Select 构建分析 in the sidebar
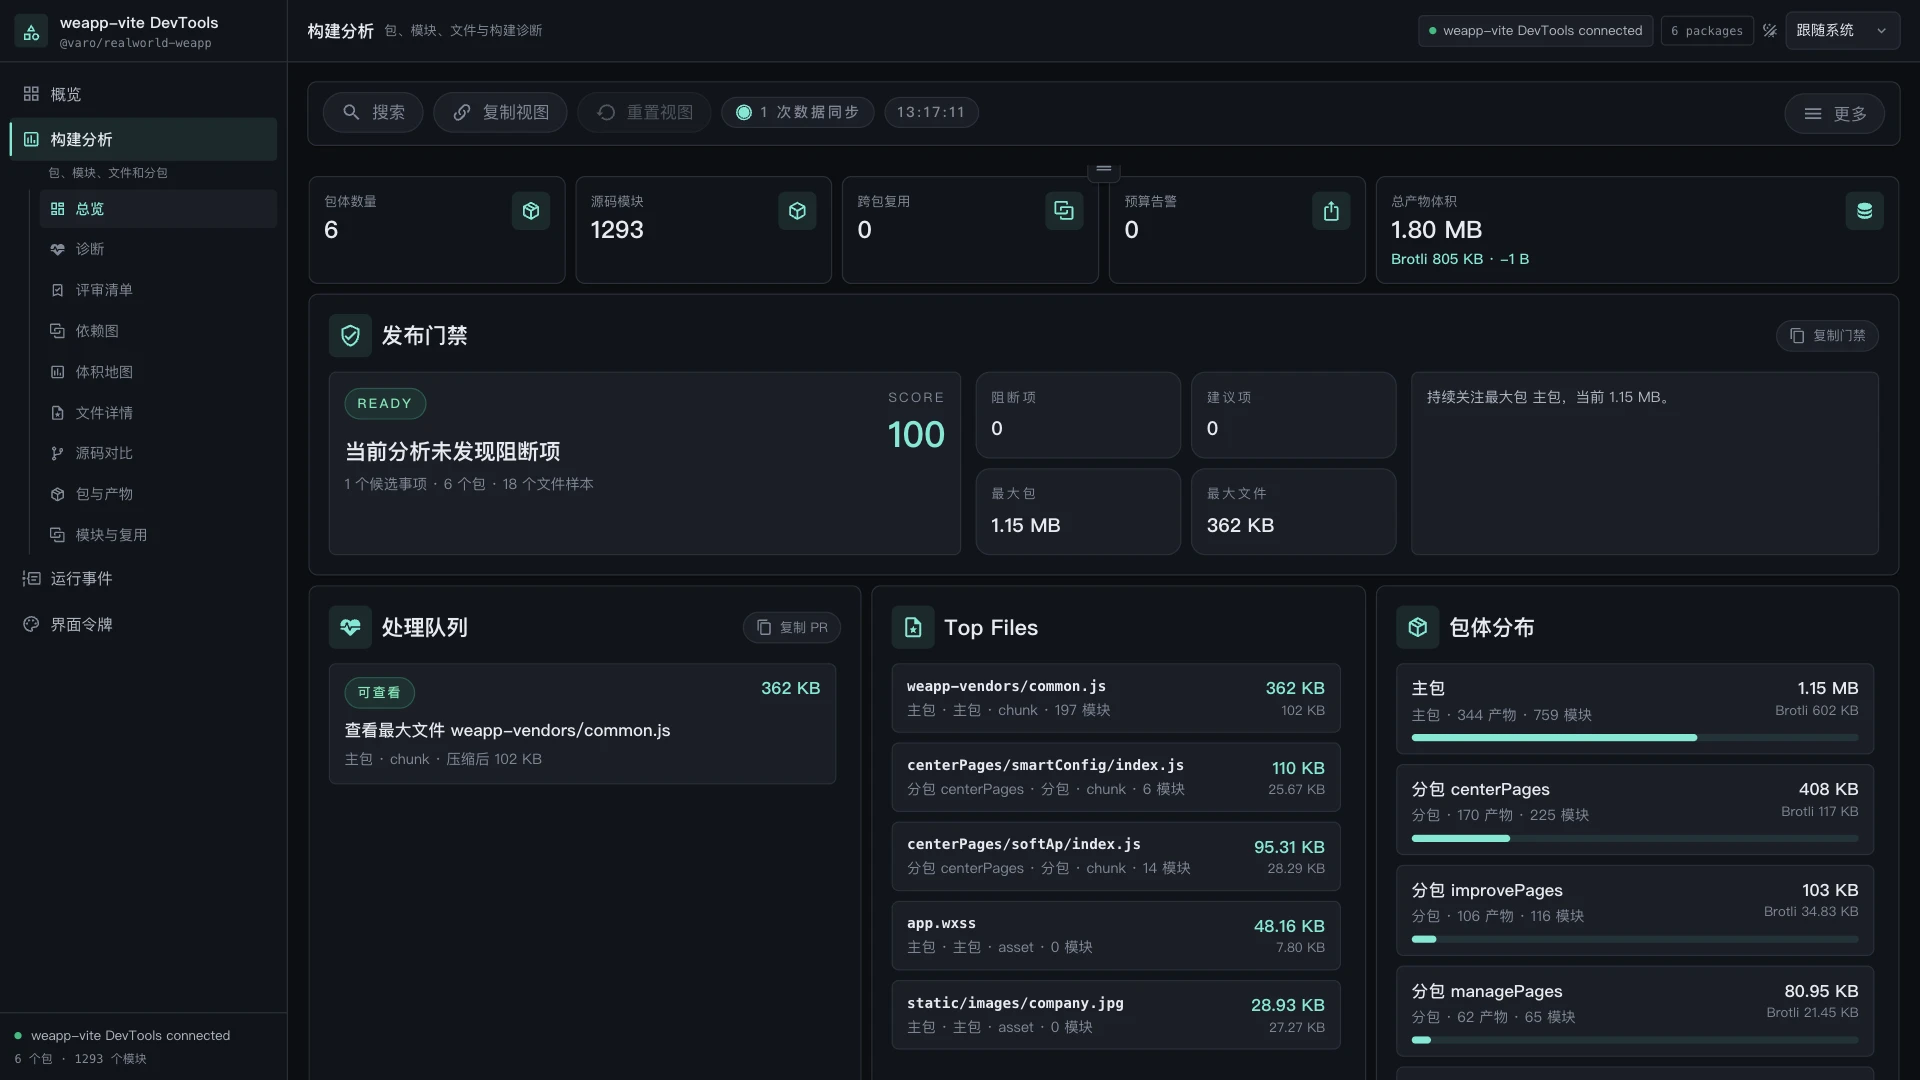Screen dimensions: 1920x1080 click(x=143, y=139)
